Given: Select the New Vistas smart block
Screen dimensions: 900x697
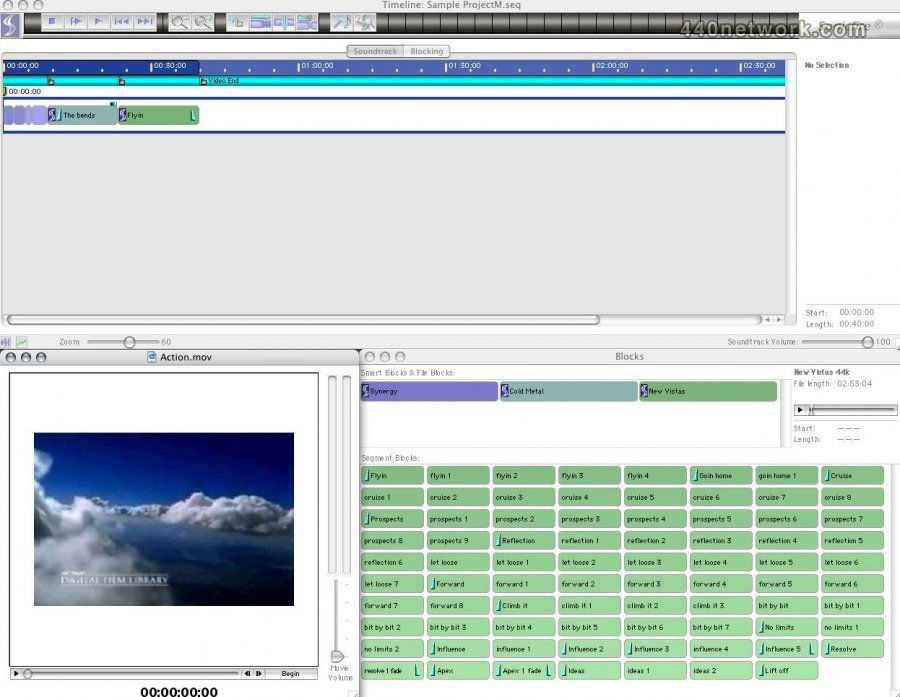Looking at the screenshot, I should pyautogui.click(x=708, y=391).
